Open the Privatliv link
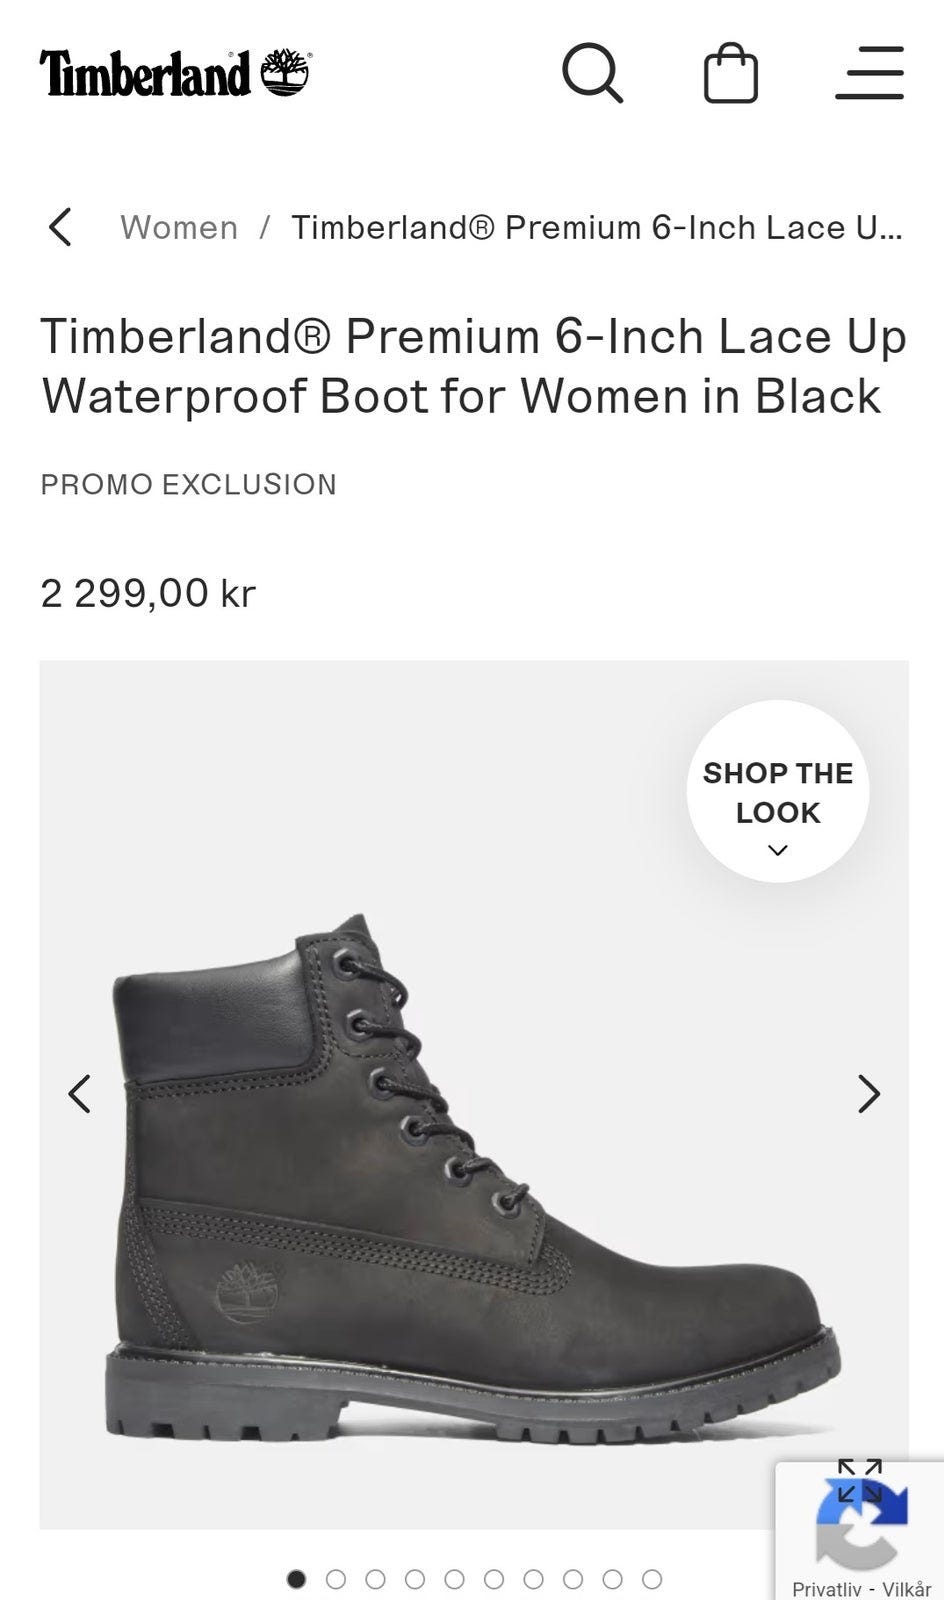This screenshot has width=944, height=1600. (x=826, y=1589)
